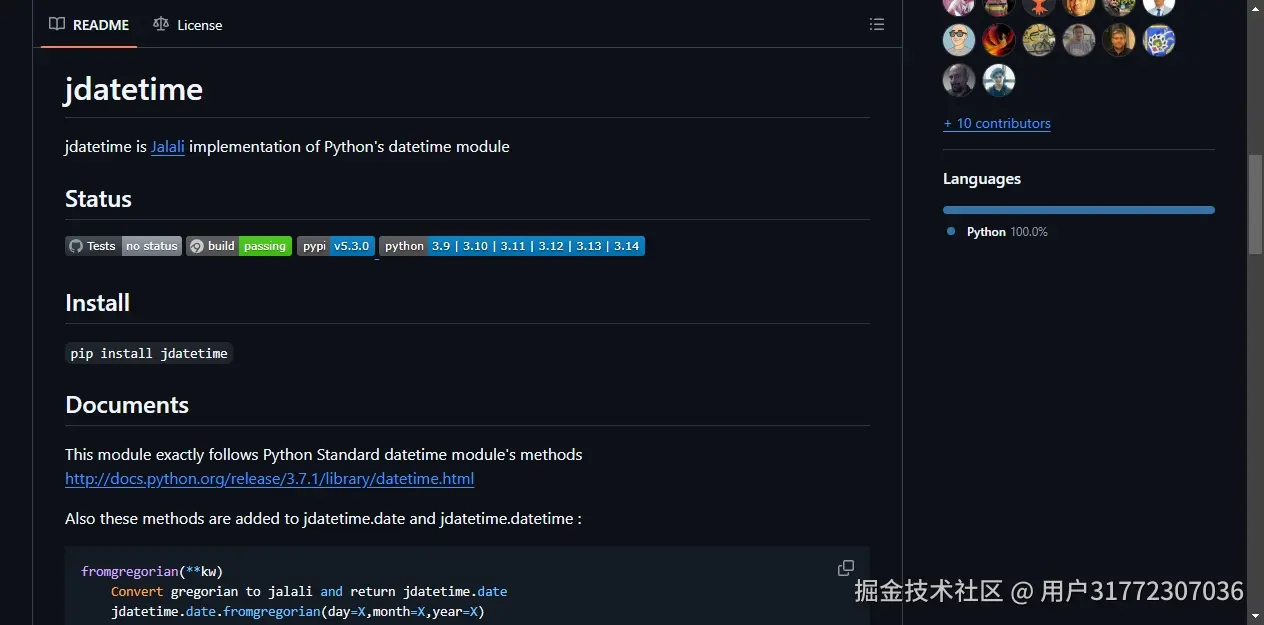Click the Documents section heading
1264x625 pixels.
tap(127, 405)
